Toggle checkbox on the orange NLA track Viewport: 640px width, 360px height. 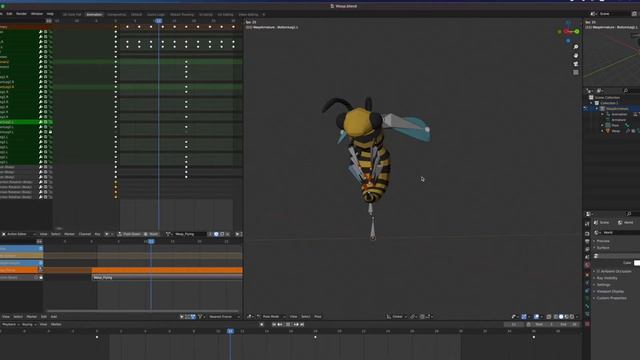(40, 270)
